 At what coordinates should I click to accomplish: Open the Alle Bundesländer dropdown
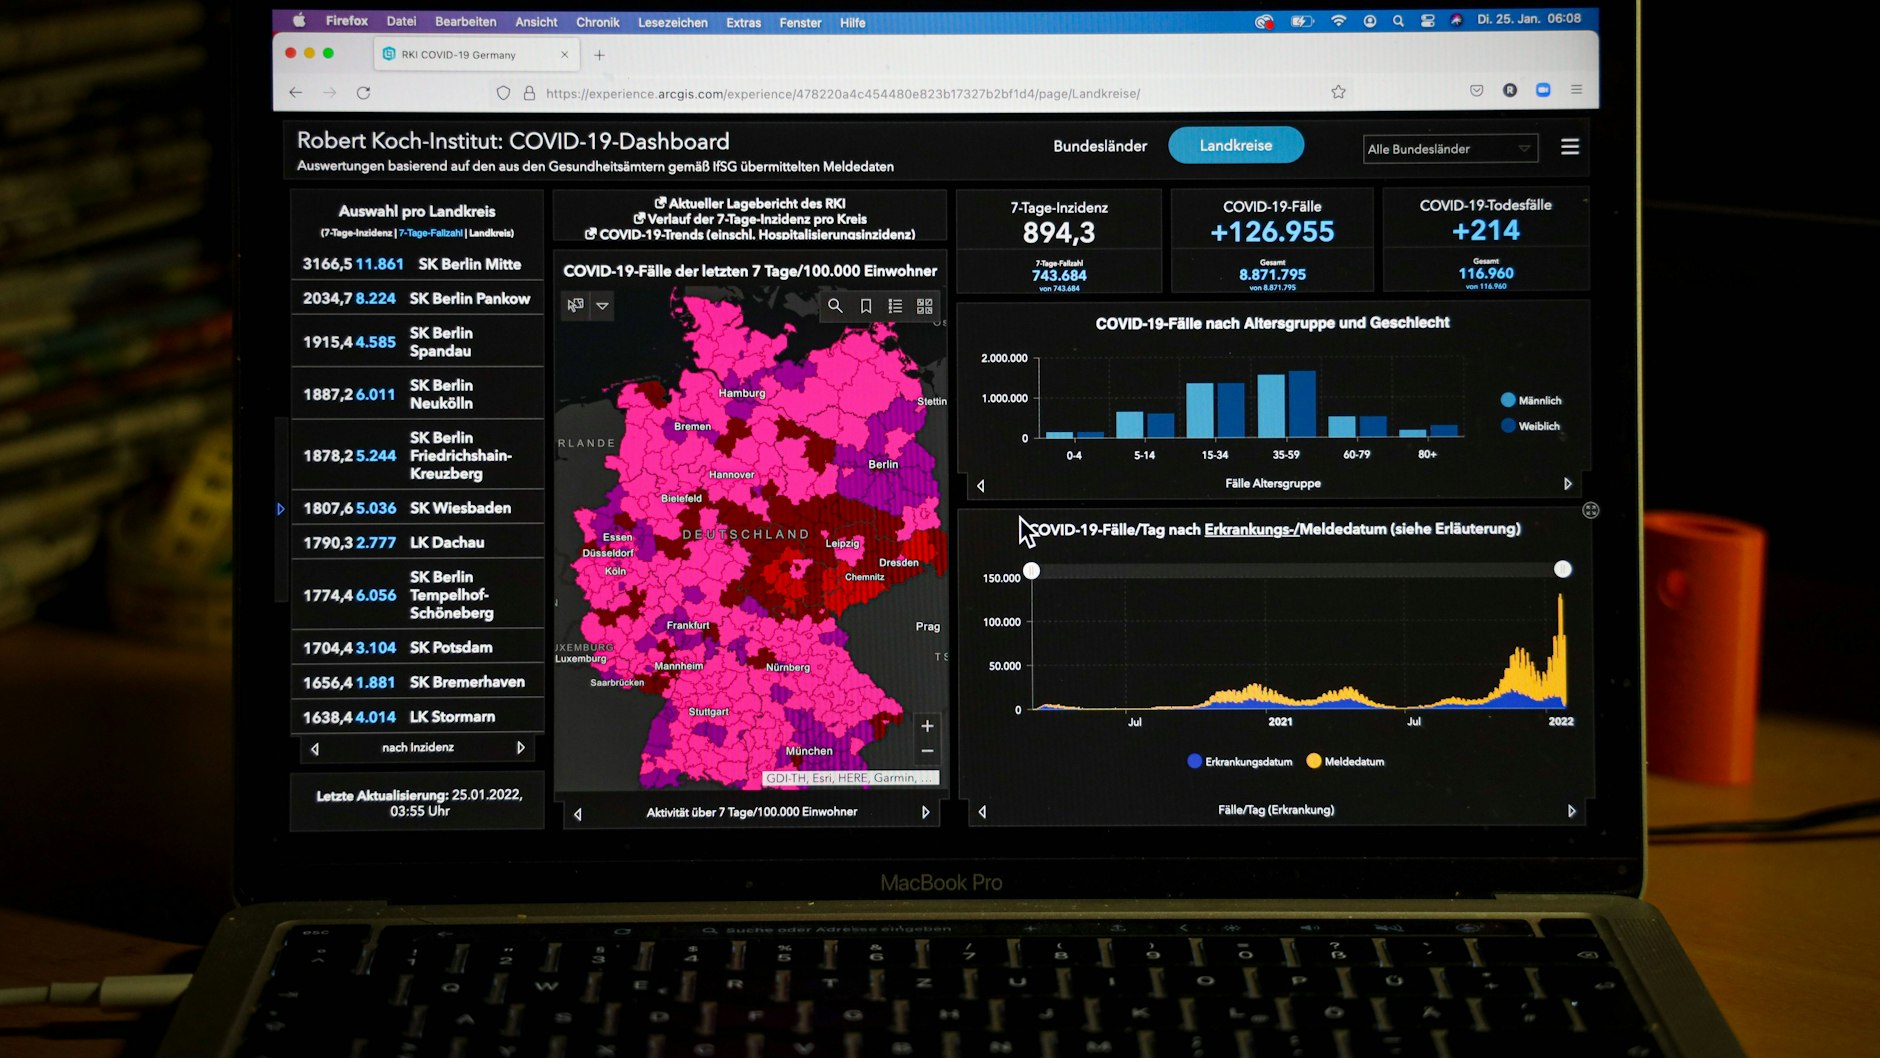1449,149
